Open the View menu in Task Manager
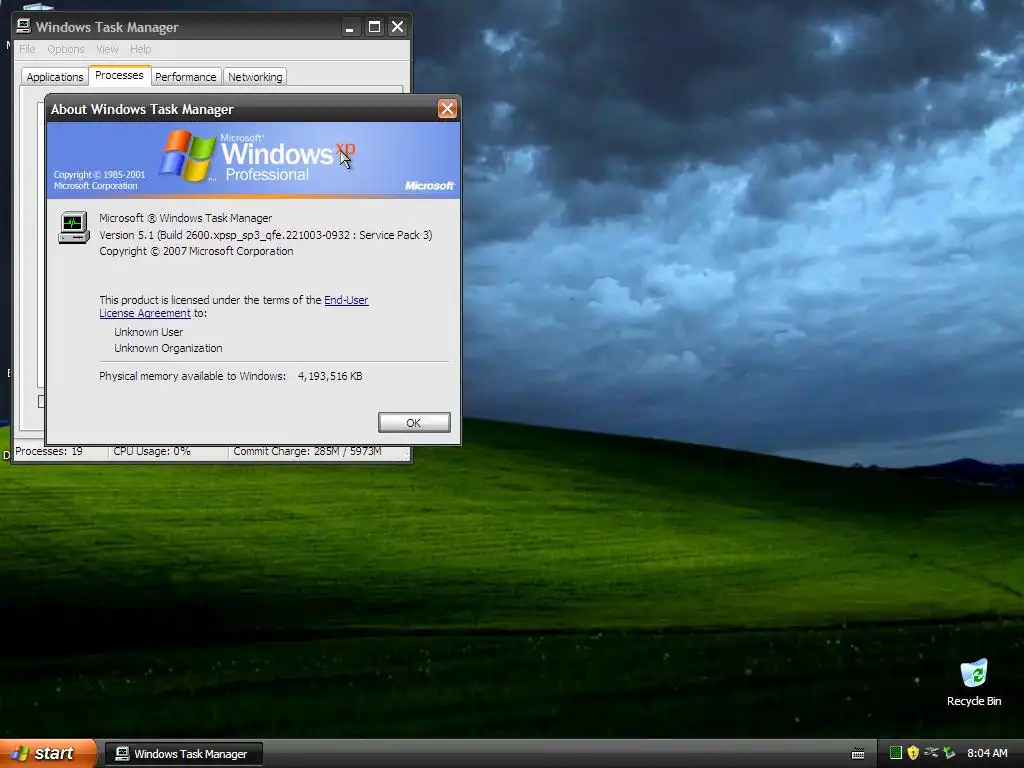The image size is (1024, 768). click(x=107, y=49)
